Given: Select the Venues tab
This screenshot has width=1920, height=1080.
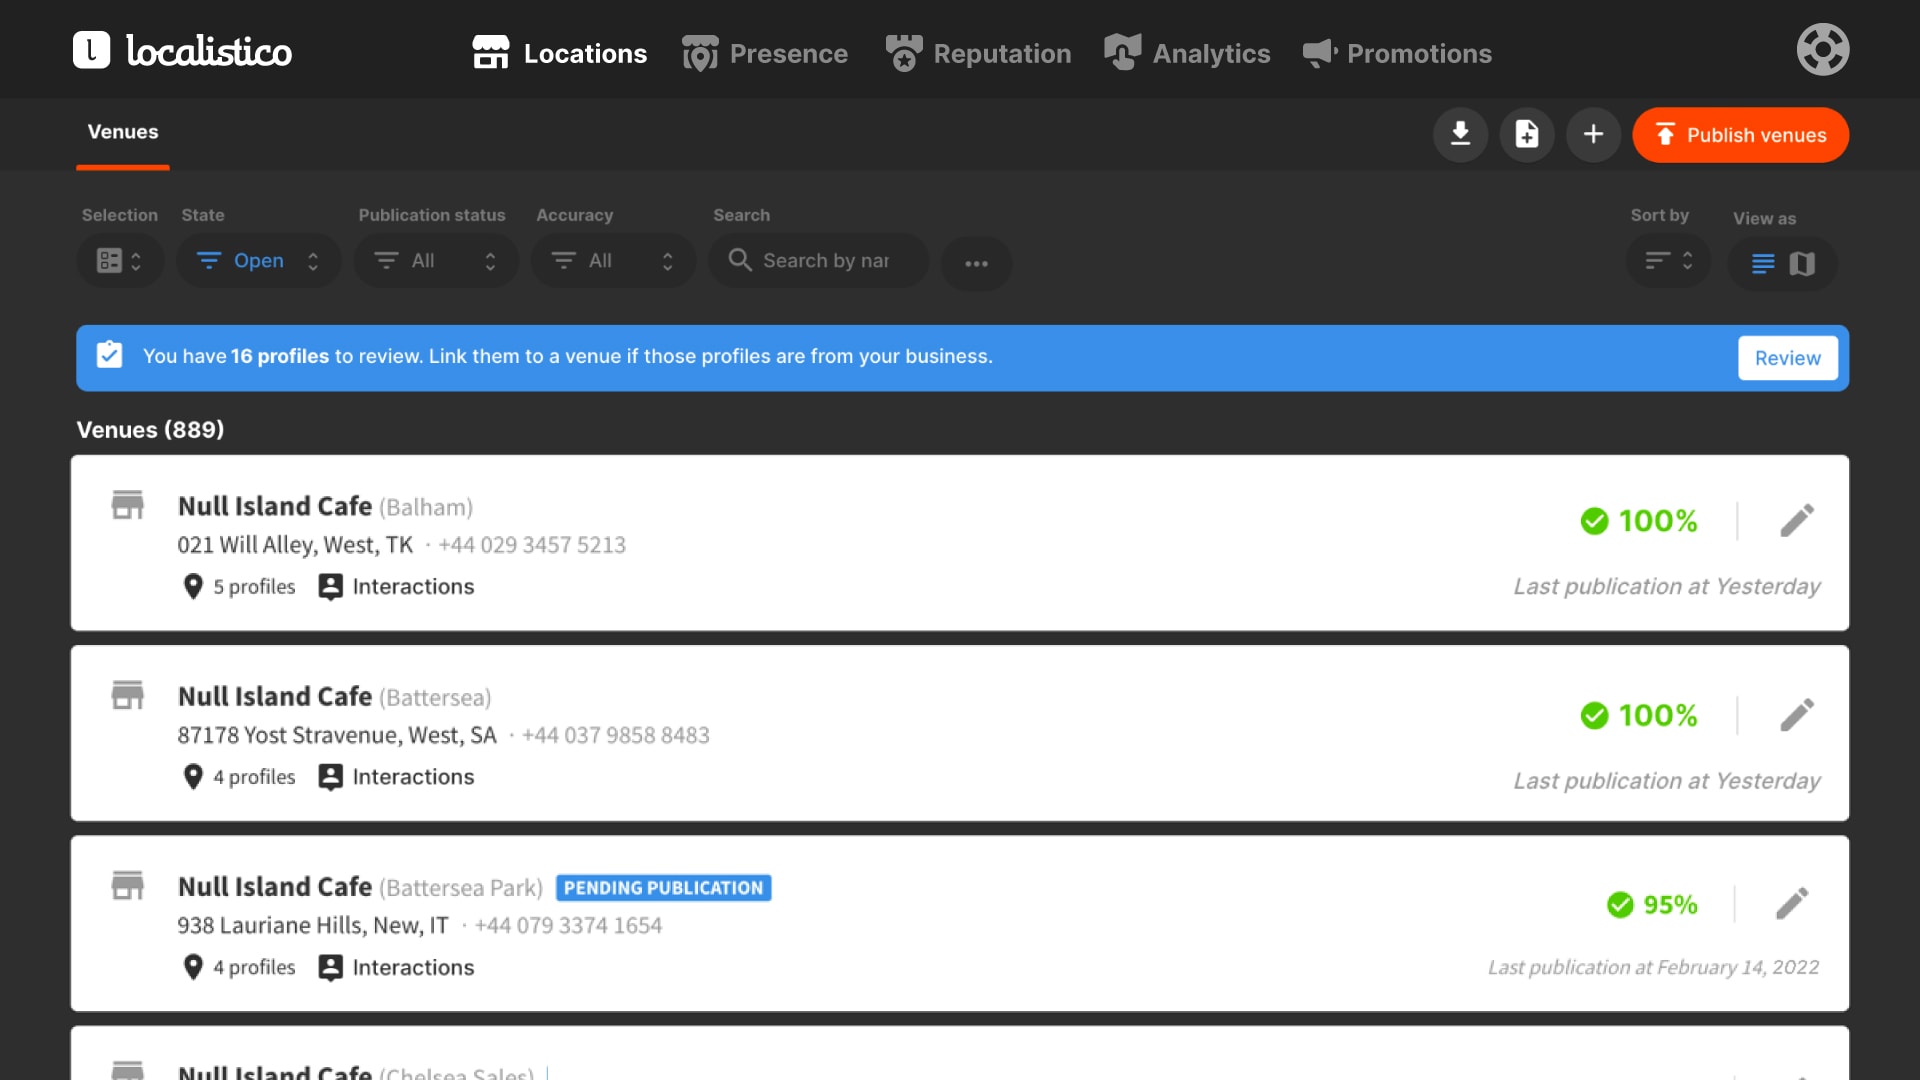Looking at the screenshot, I should point(122,132).
